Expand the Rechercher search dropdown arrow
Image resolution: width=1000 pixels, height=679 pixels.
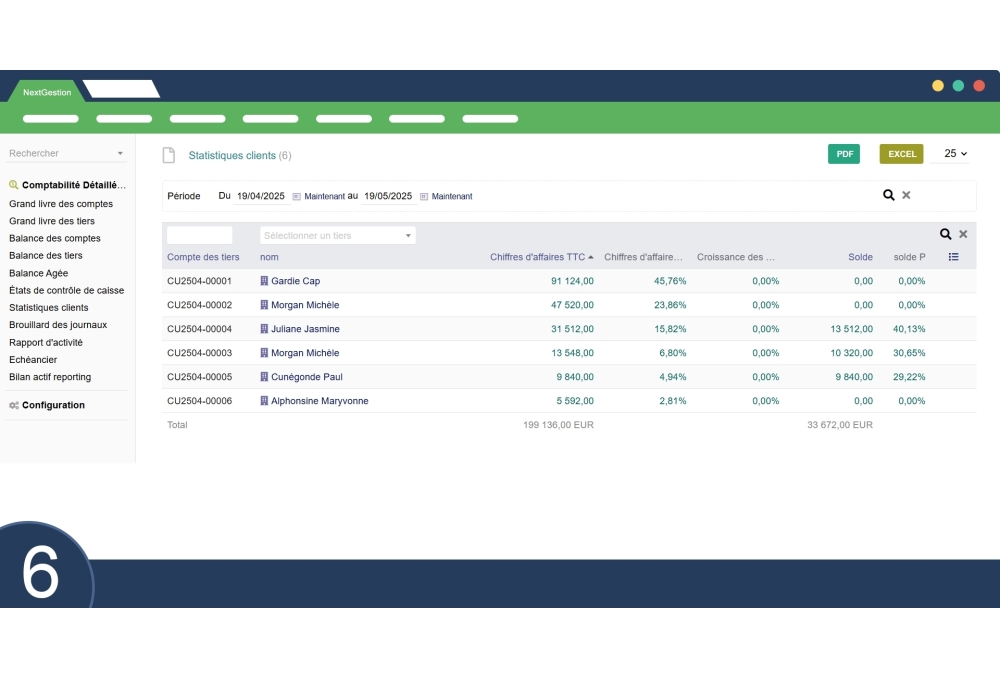(121, 153)
